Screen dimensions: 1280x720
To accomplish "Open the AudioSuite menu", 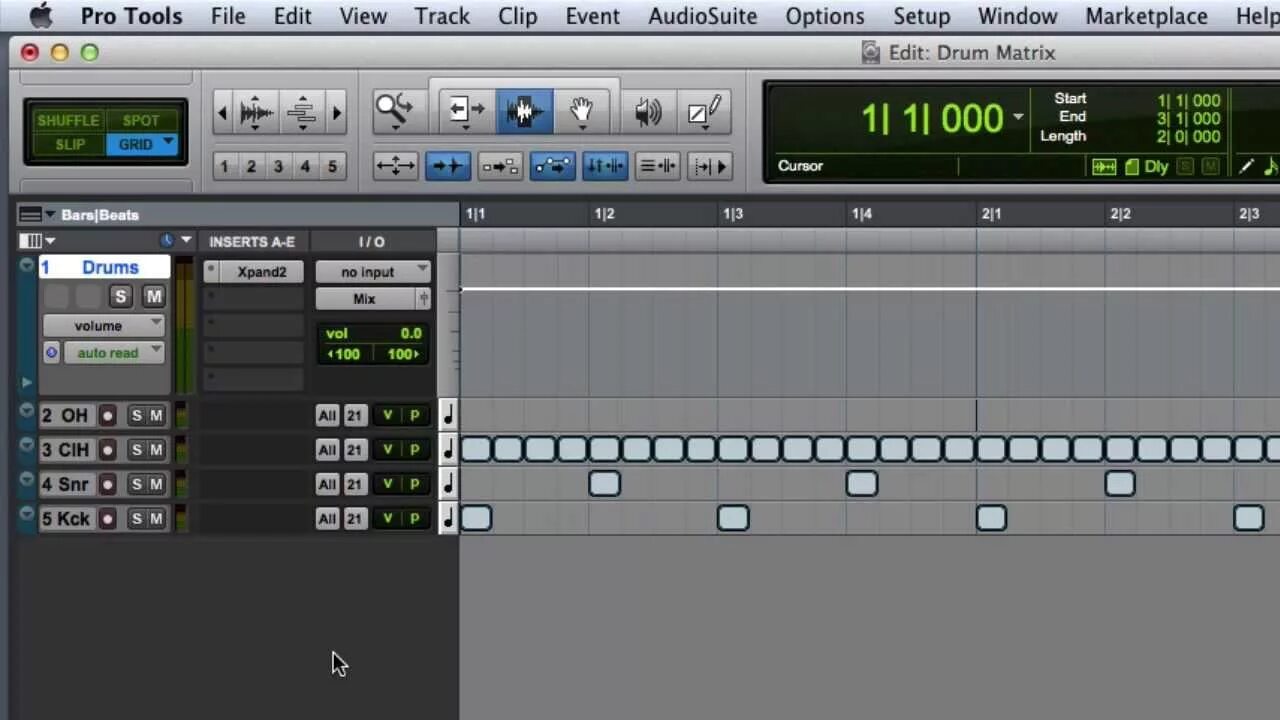I will (703, 16).
